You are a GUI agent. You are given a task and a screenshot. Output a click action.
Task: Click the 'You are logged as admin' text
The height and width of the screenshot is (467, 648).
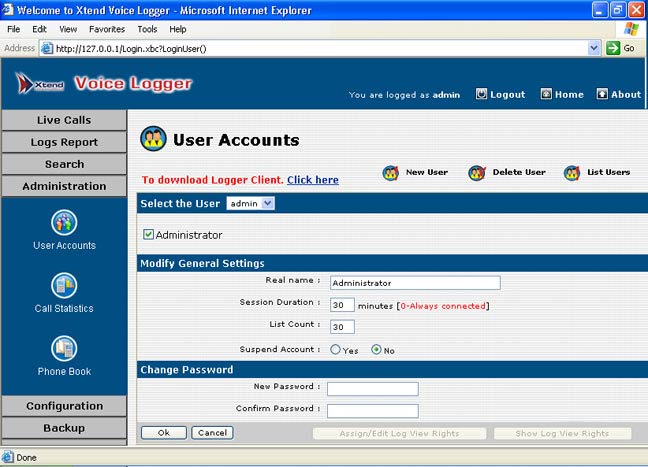404,95
